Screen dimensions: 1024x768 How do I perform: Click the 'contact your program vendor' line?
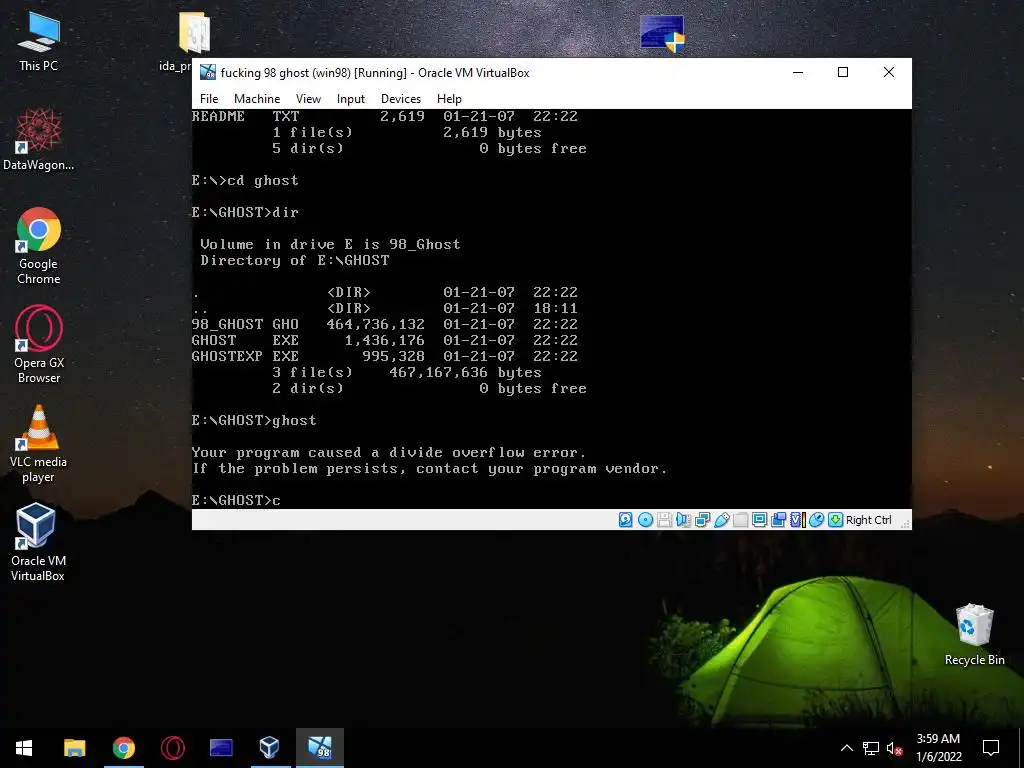(430, 469)
